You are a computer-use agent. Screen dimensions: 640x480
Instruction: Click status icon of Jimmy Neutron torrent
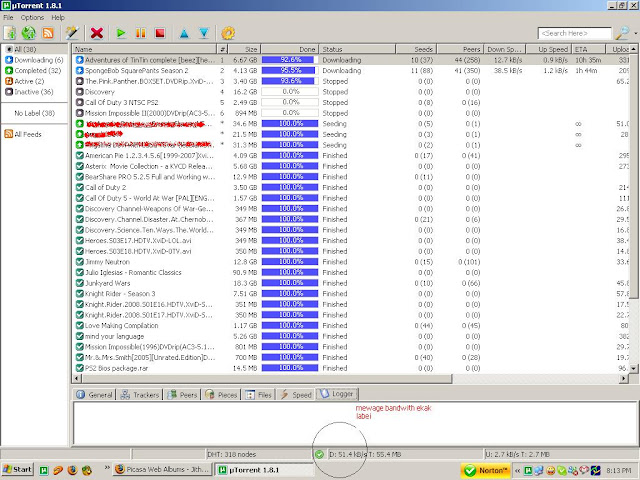[x=80, y=262]
